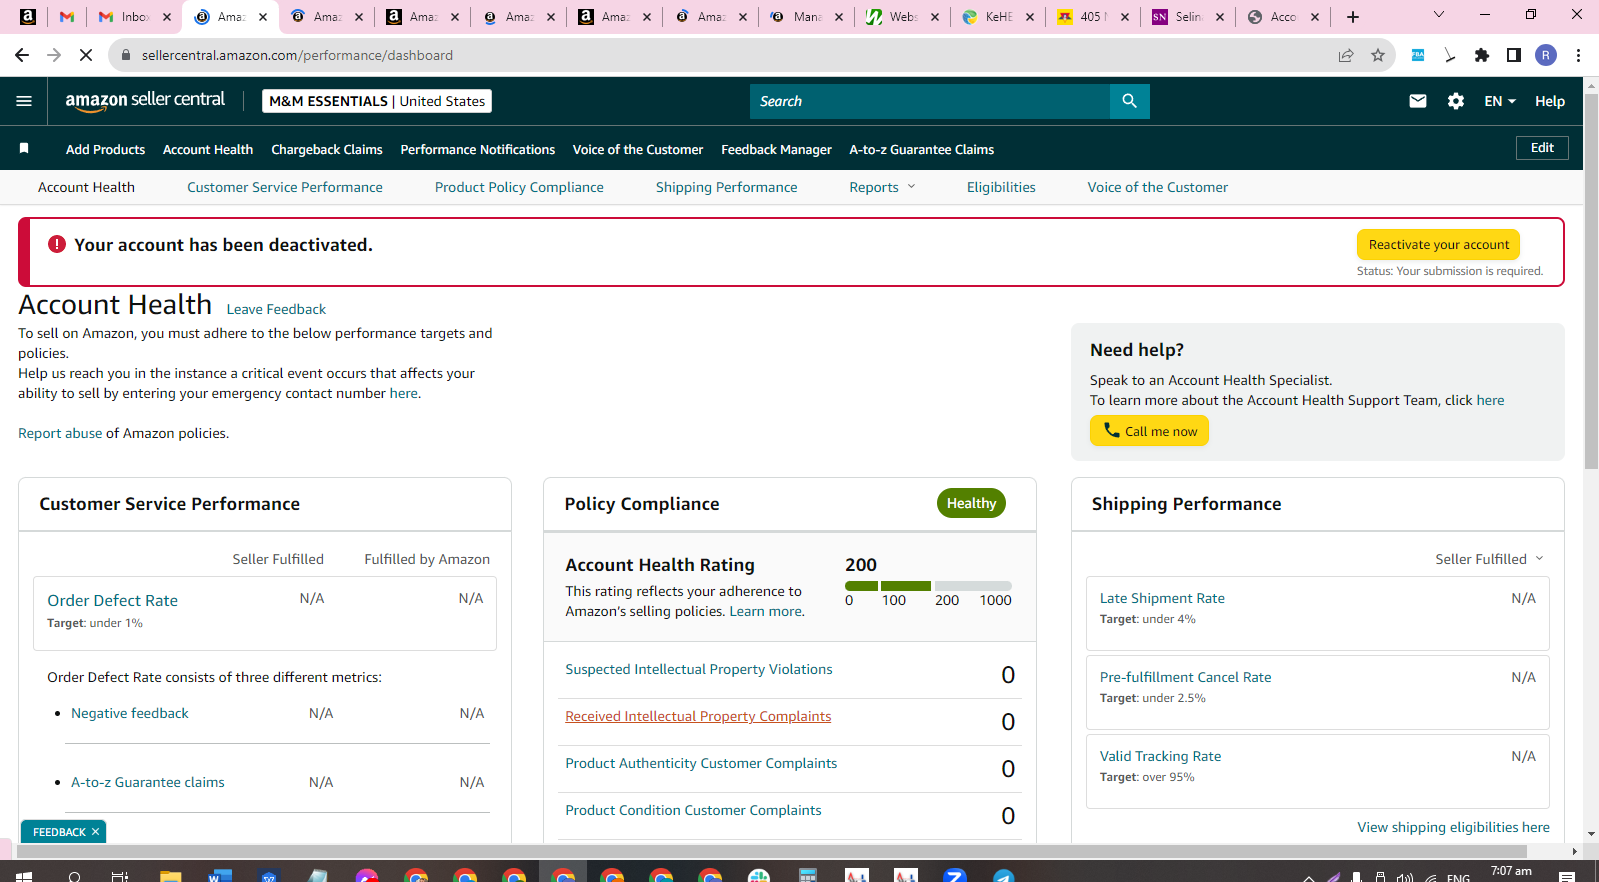Bookmark this page with the star icon
Viewport: 1599px width, 882px height.
[x=1378, y=55]
